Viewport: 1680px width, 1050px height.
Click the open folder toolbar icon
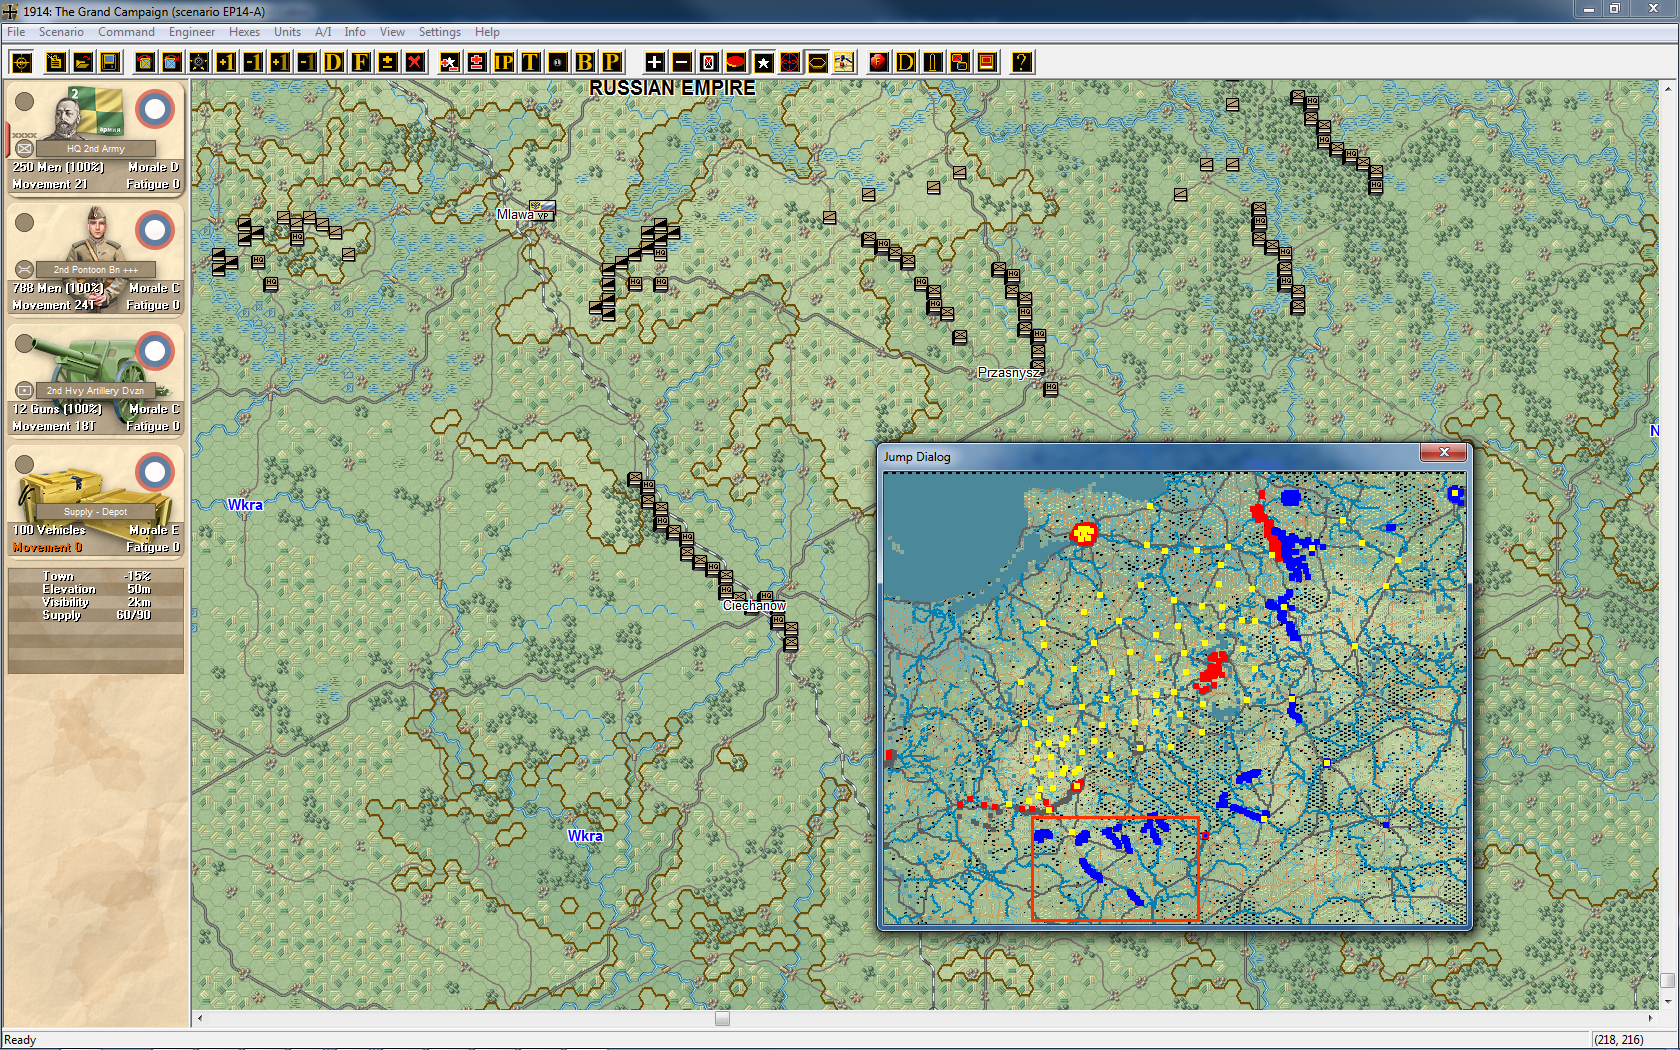[83, 62]
